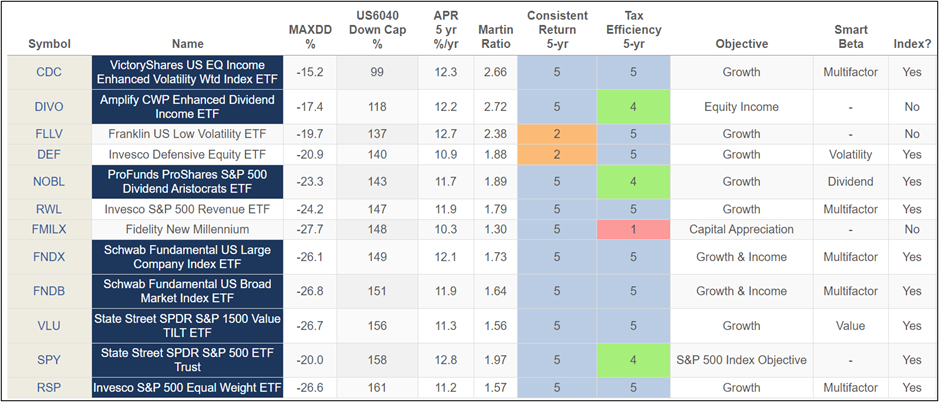Click orange Consistent Return cell for FLLV

tap(557, 133)
